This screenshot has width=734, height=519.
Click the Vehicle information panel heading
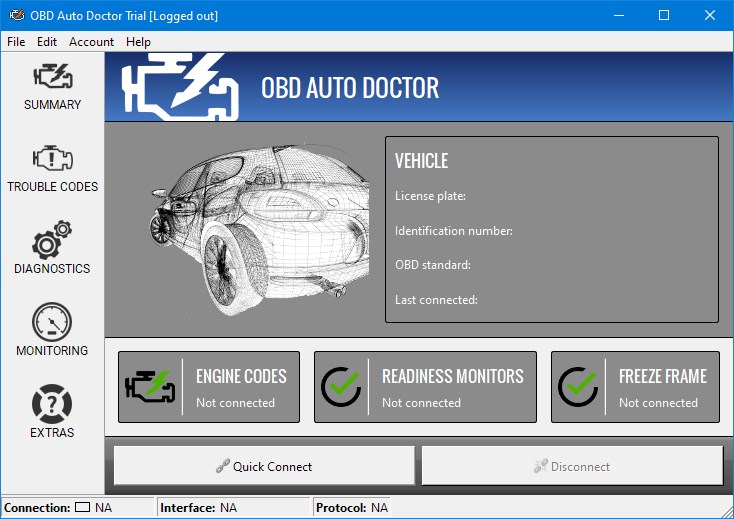click(421, 161)
